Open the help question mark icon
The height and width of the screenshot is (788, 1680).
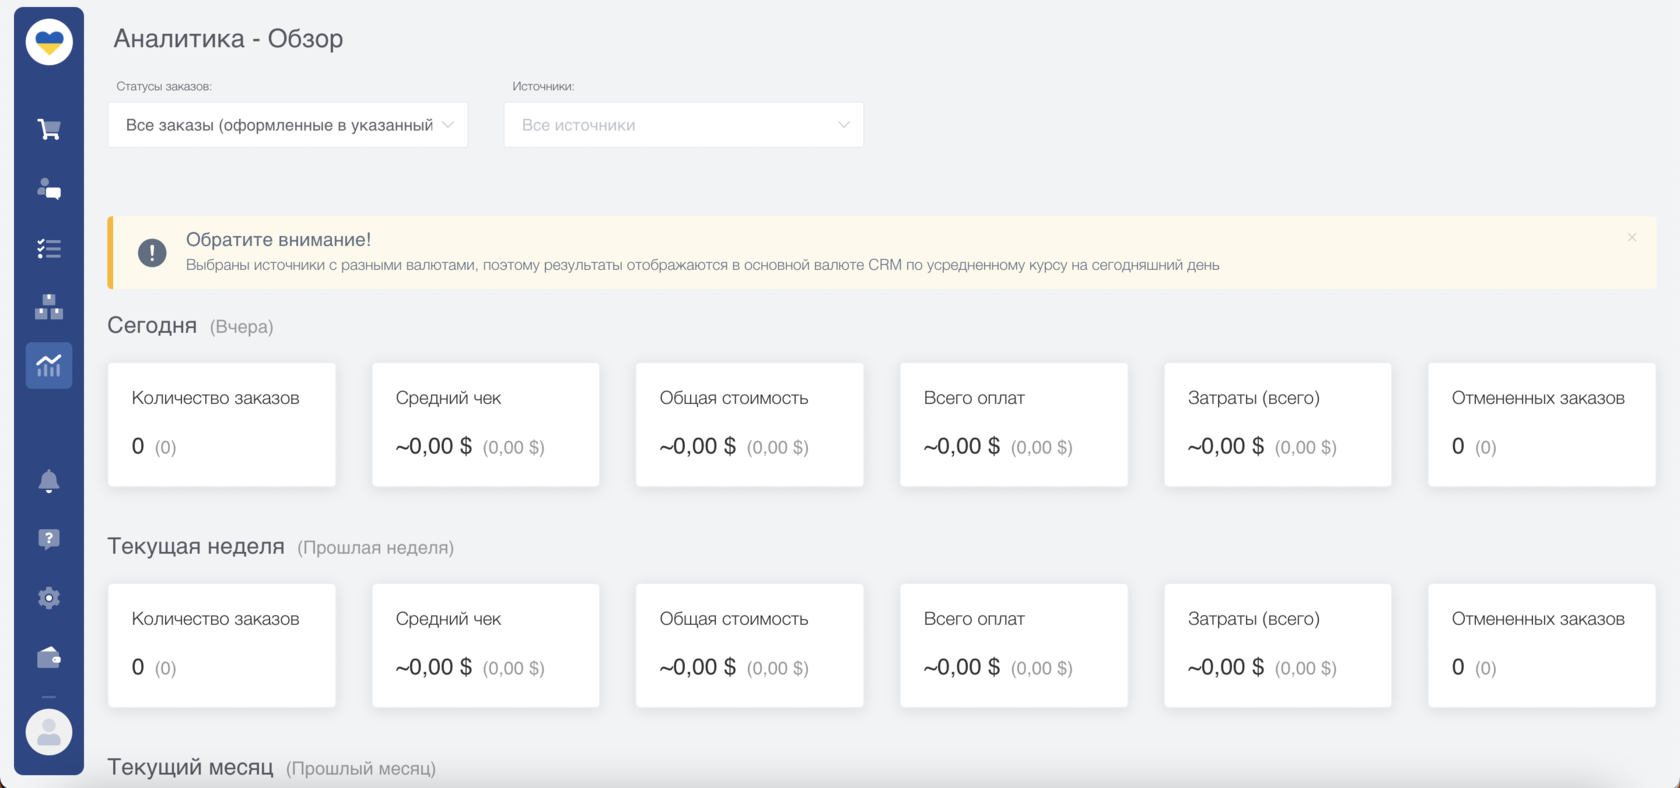[49, 539]
